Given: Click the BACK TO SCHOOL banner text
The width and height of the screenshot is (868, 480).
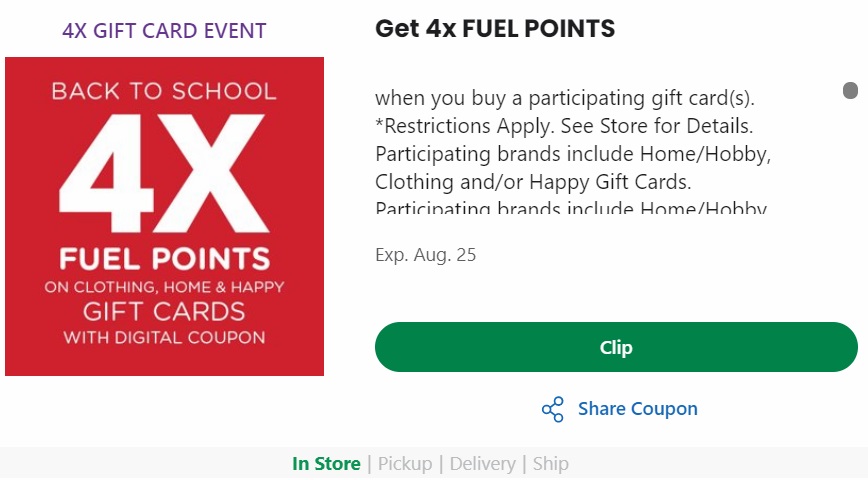Looking at the screenshot, I should click(x=164, y=91).
